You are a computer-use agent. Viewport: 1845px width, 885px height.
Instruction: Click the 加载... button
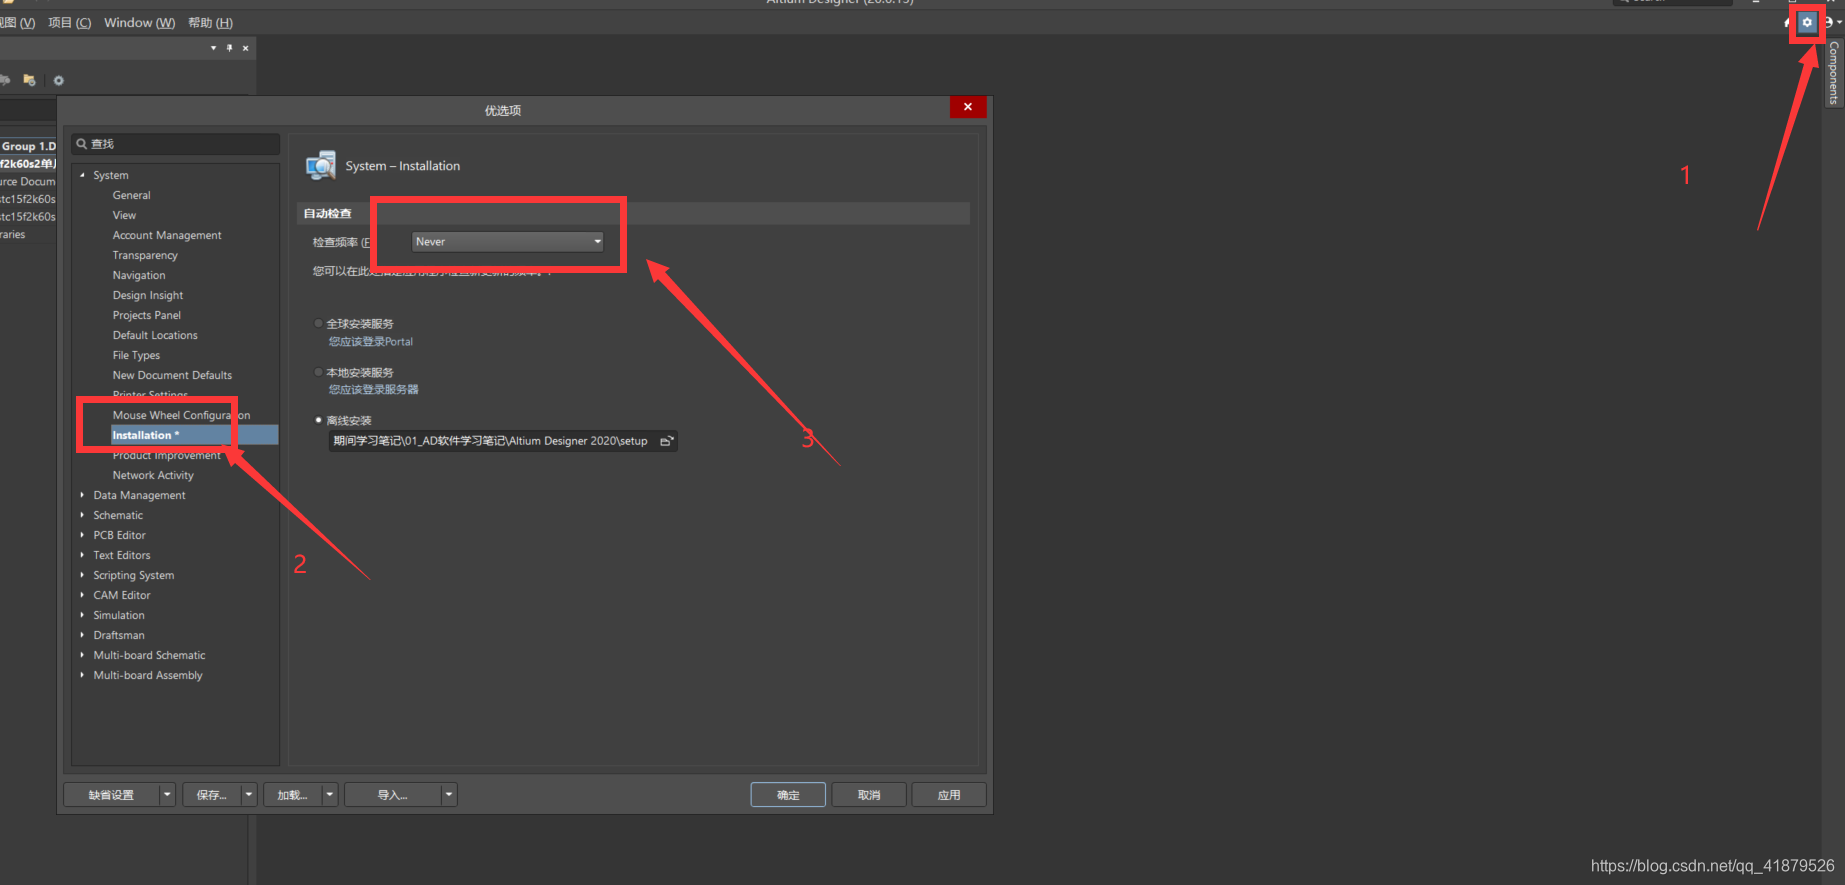292,795
